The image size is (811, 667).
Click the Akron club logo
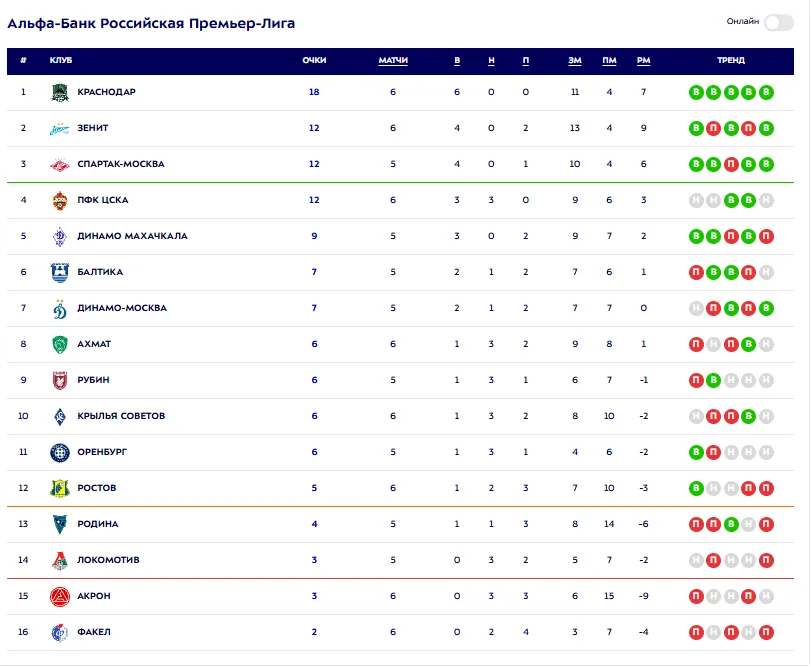(x=60, y=596)
